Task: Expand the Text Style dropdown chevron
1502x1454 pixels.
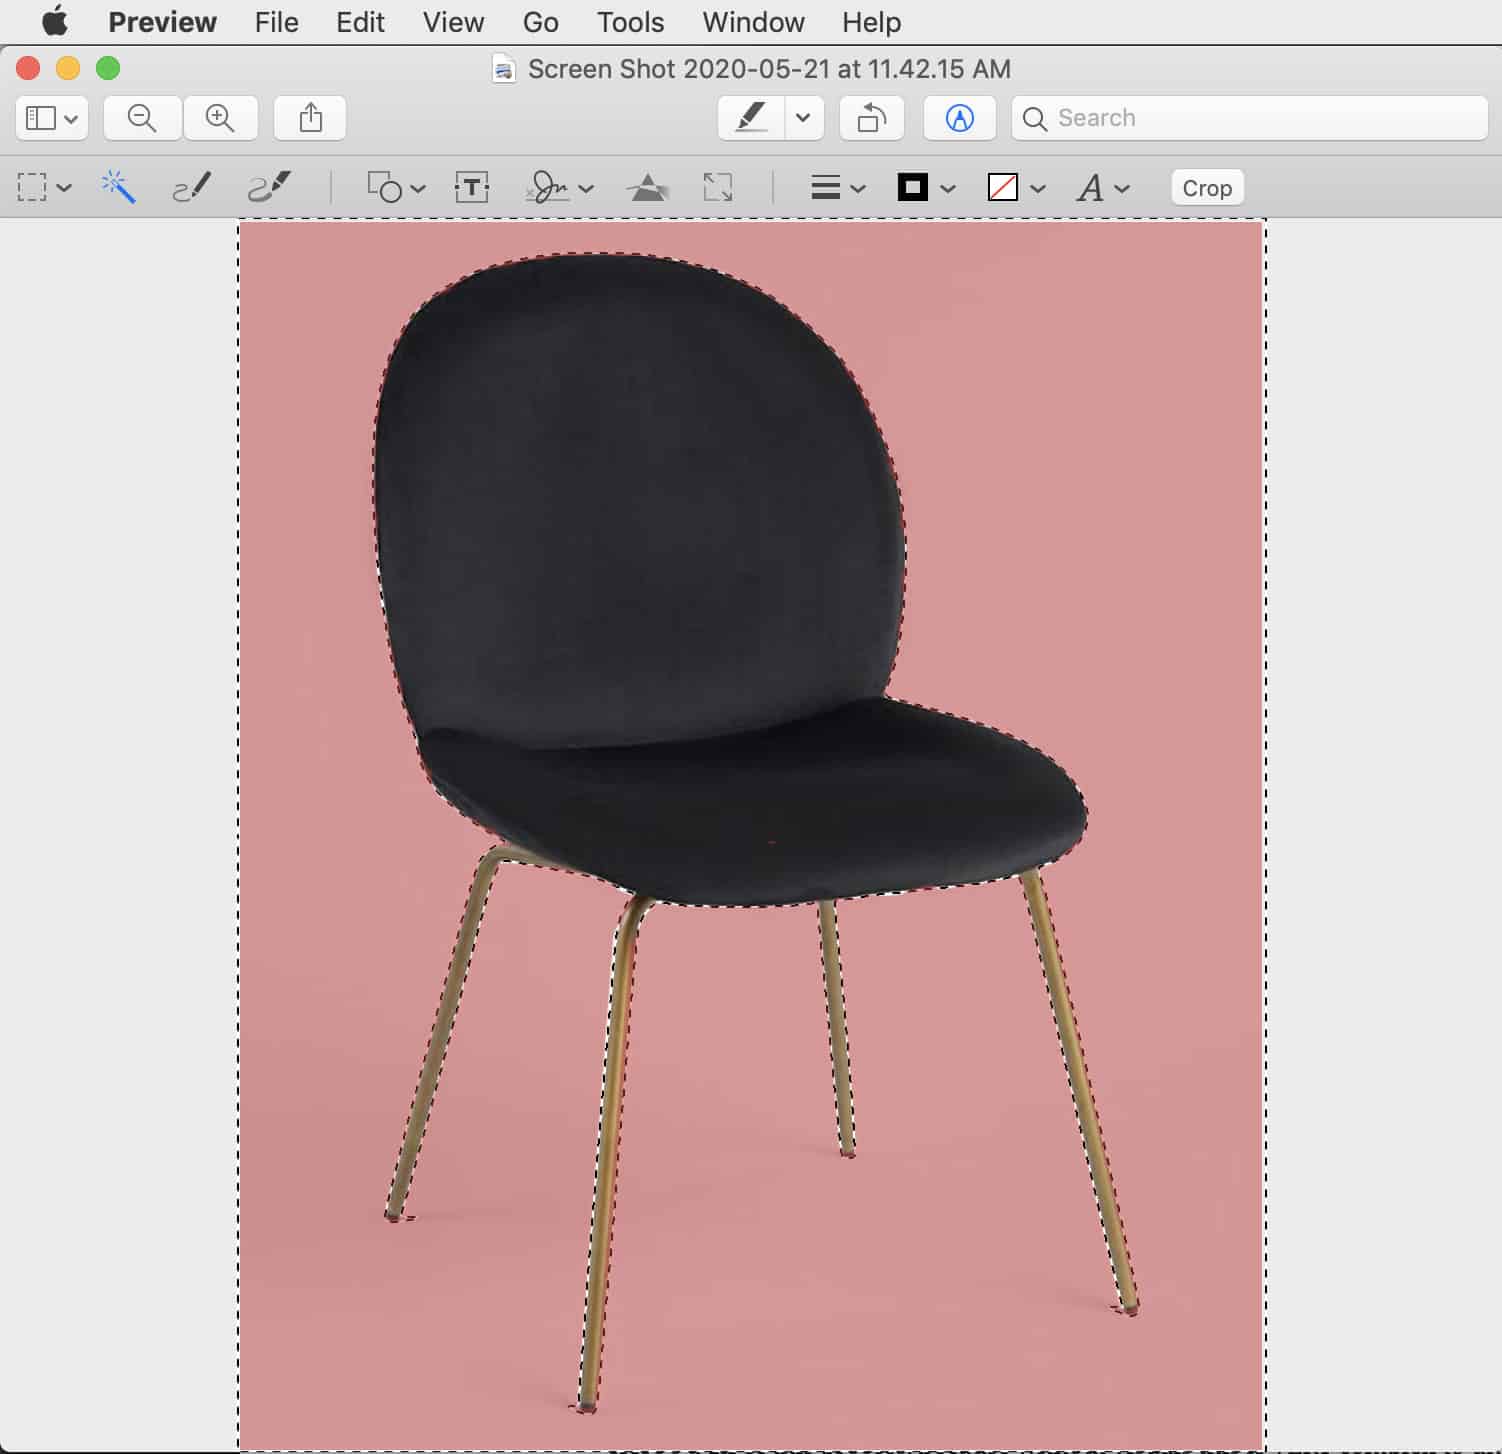Action: (1122, 188)
